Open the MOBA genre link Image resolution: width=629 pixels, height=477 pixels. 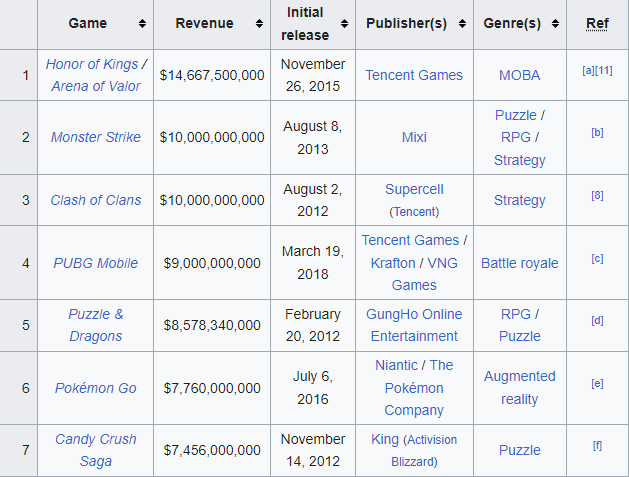[519, 75]
